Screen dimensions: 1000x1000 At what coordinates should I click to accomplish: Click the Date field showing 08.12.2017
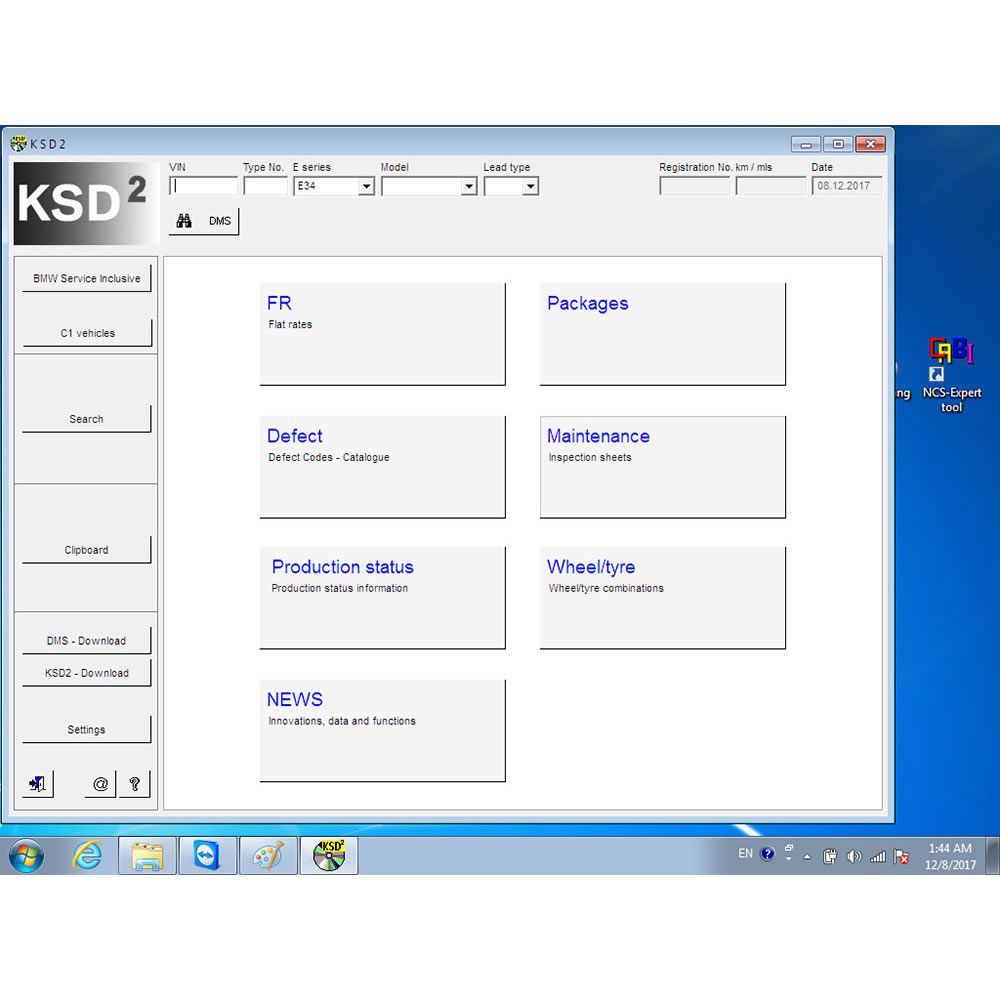[847, 186]
